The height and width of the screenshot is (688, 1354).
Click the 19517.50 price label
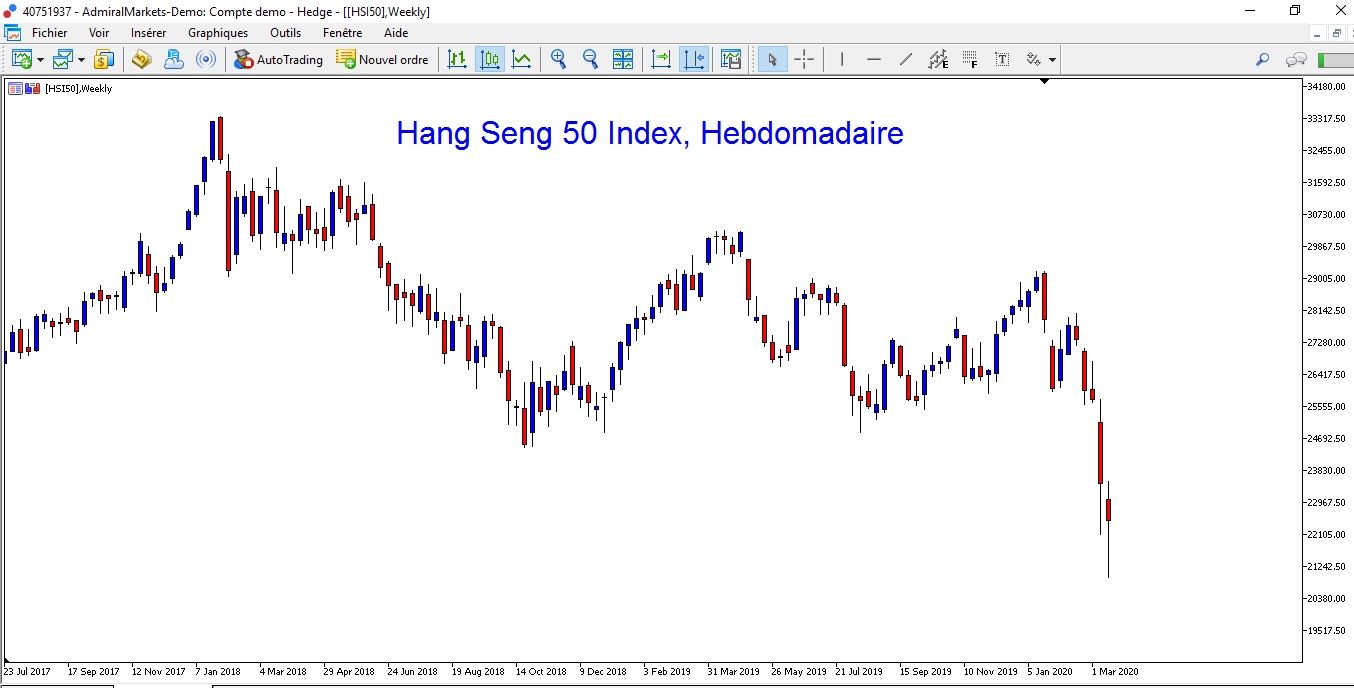coord(1327,630)
